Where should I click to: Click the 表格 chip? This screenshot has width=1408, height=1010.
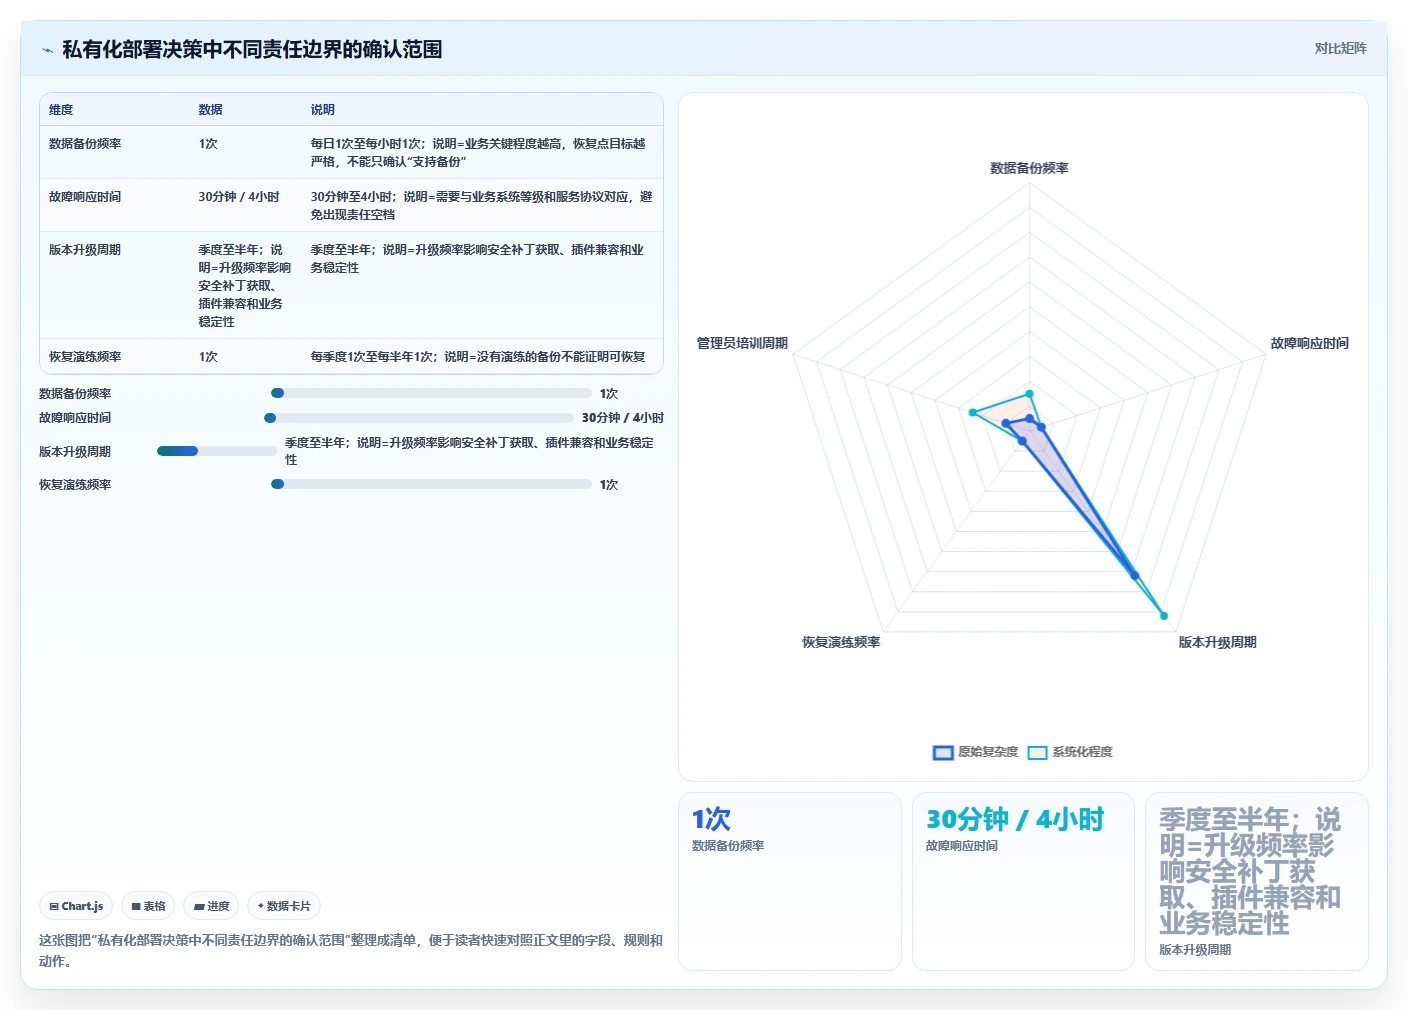pos(148,906)
